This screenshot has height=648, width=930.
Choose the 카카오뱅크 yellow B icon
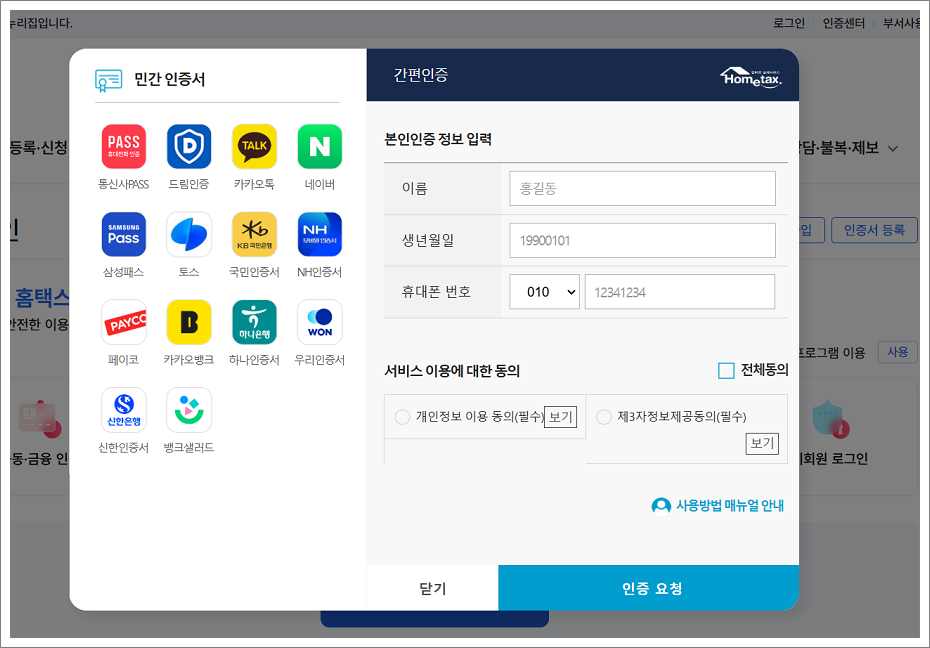click(x=189, y=322)
